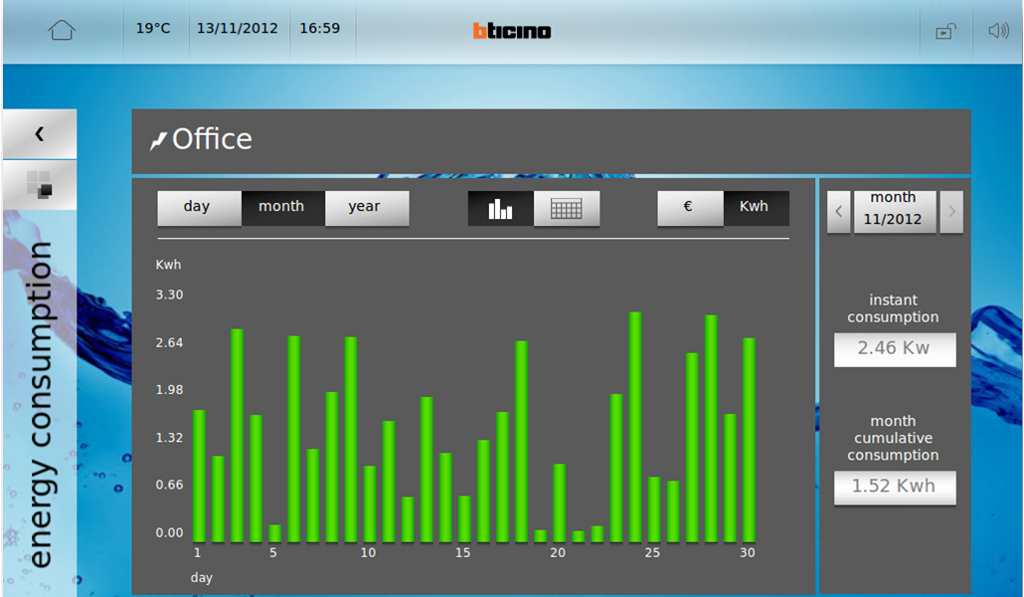The image size is (1024, 597).
Task: Select the tallest consumption bar on day 23
Action: (633, 420)
